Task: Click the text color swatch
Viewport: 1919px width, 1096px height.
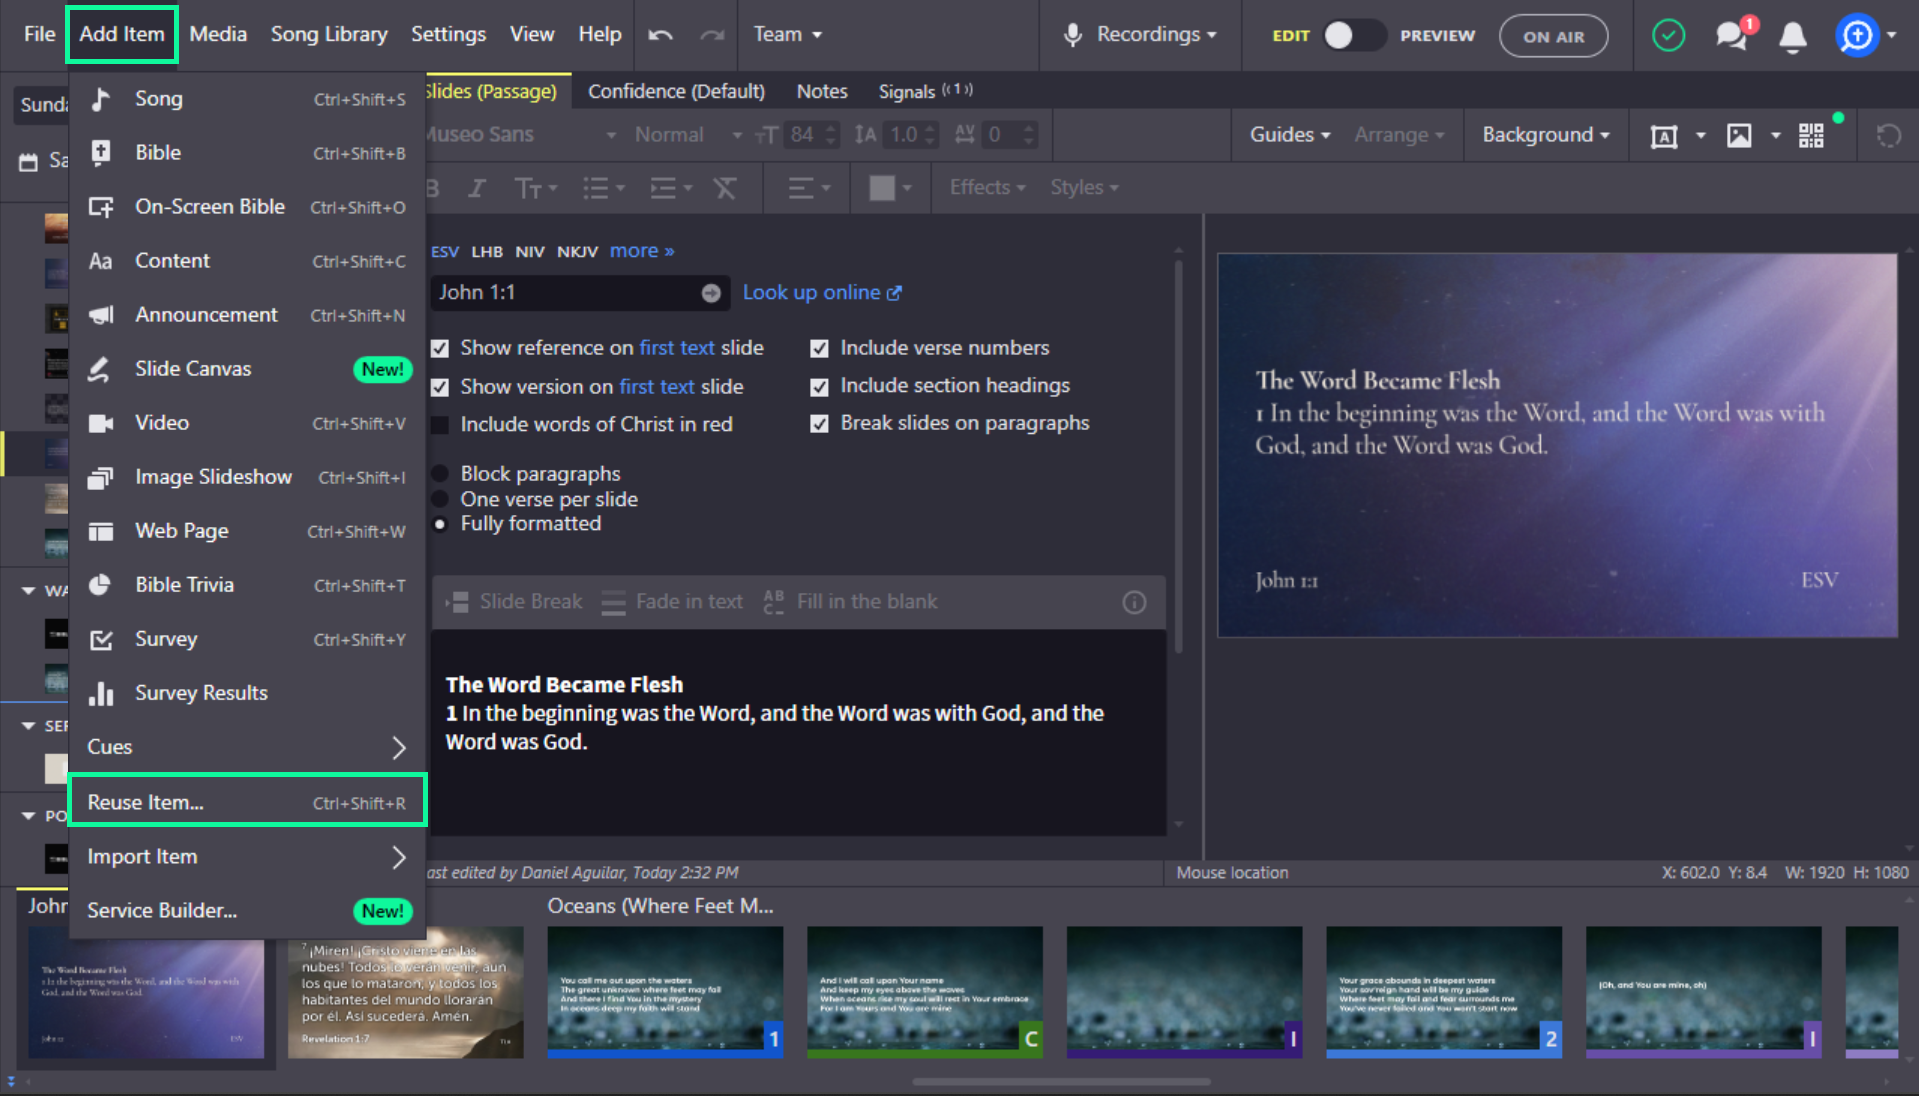Action: (882, 188)
